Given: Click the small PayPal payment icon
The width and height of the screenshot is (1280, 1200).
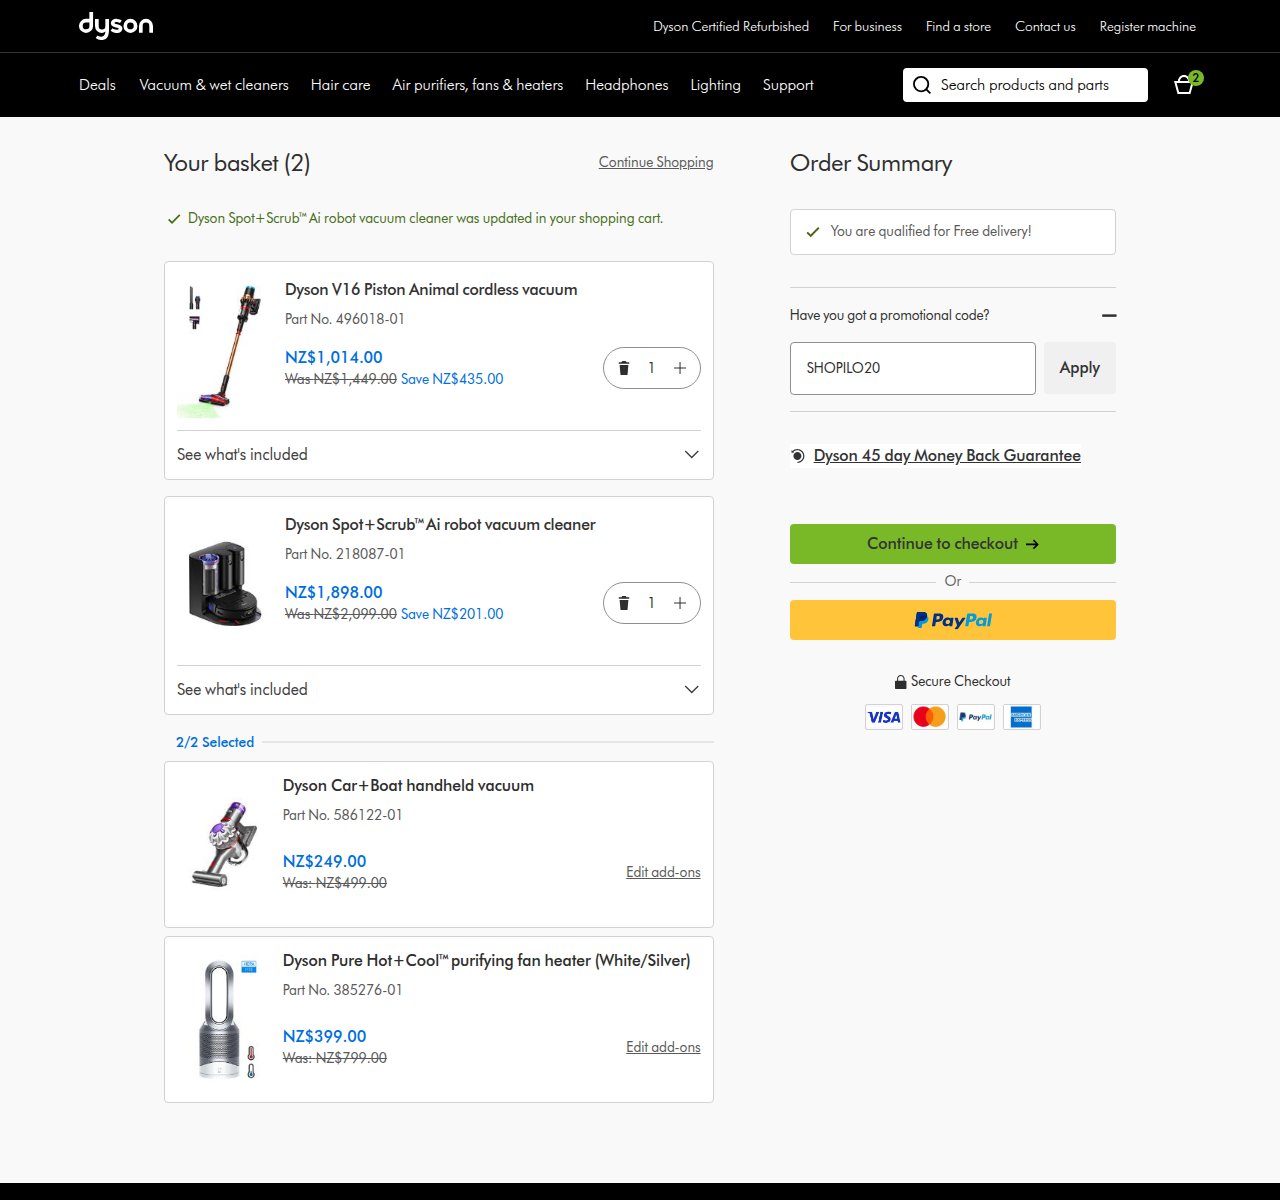Looking at the screenshot, I should pyautogui.click(x=976, y=717).
